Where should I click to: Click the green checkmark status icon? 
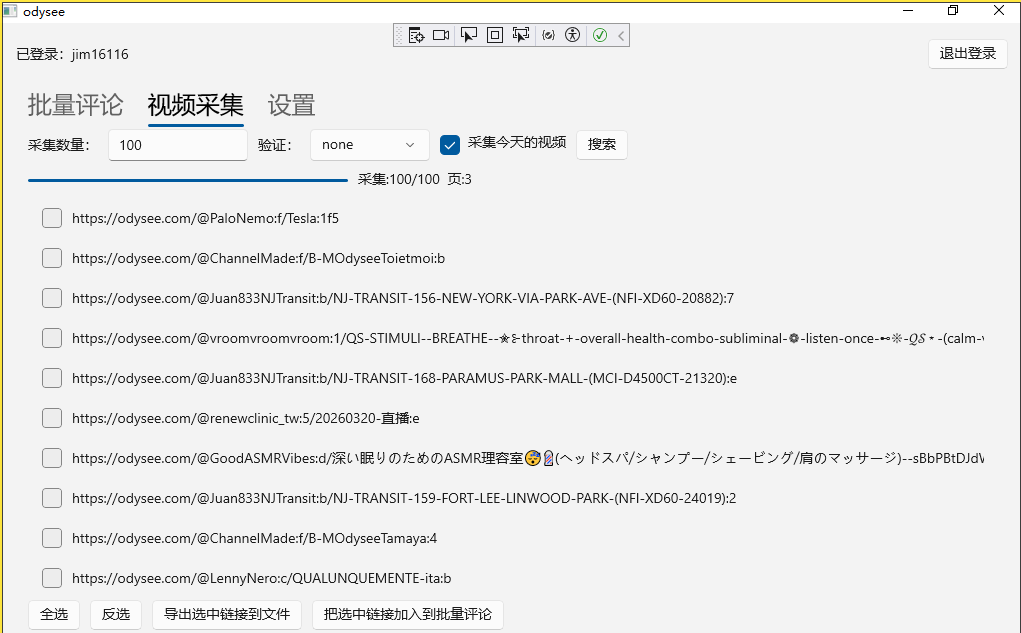tap(600, 35)
